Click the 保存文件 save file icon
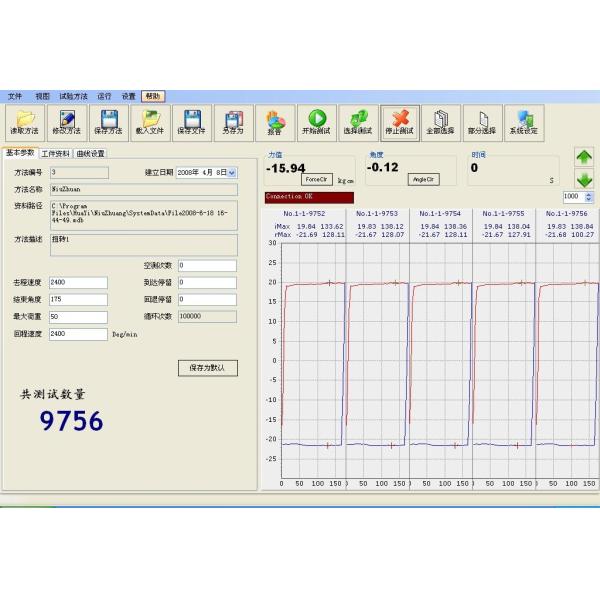Image resolution: width=600 pixels, height=600 pixels. [192, 123]
